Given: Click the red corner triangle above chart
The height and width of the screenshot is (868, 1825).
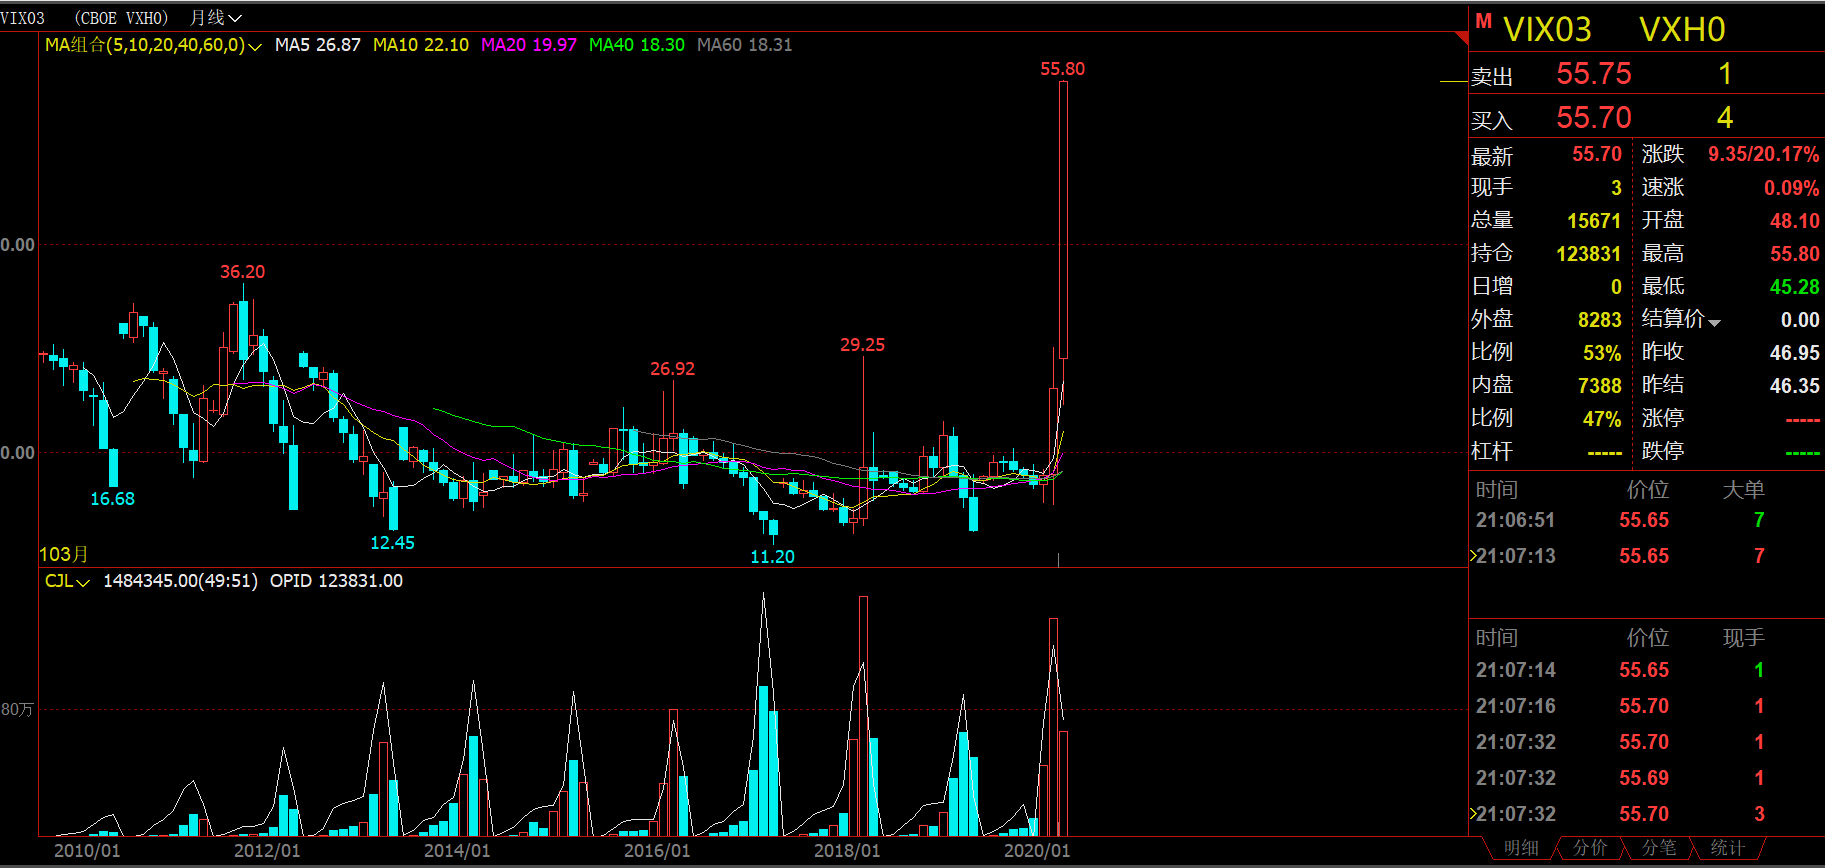Looking at the screenshot, I should pyautogui.click(x=1462, y=37).
